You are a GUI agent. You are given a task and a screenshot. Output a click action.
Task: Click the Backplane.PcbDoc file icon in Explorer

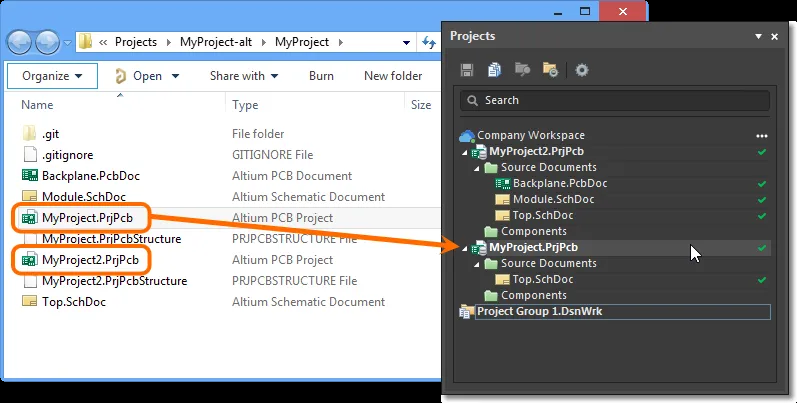[30, 175]
